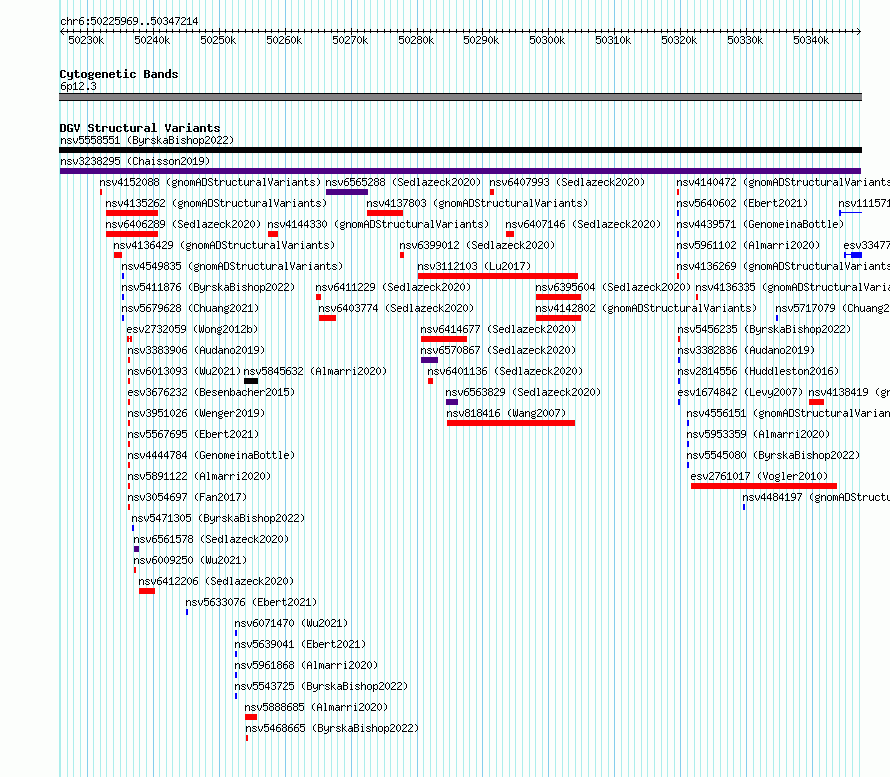
Task: Open nsv4137803 (gnomADStructuralVariants) label
Action: [x=477, y=203]
